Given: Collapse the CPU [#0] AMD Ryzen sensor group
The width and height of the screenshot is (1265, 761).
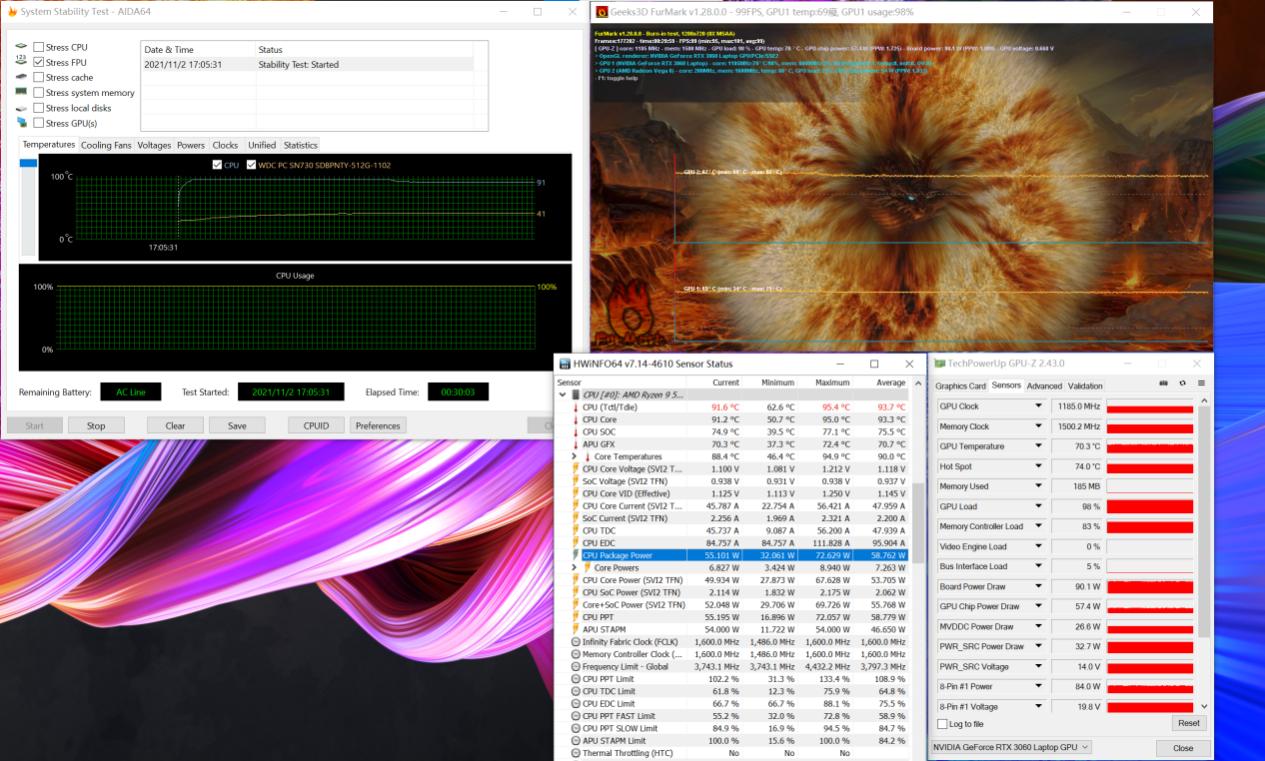Looking at the screenshot, I should point(562,395).
